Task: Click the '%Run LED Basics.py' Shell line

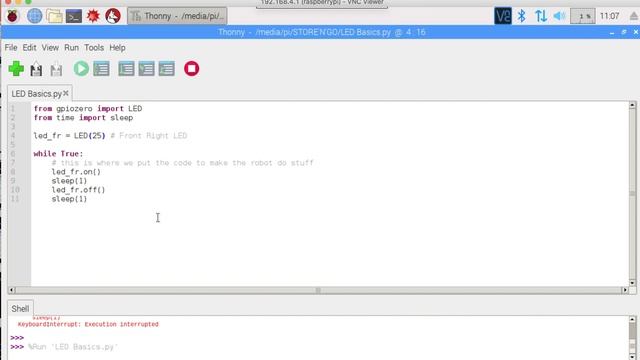Action: coord(73,347)
